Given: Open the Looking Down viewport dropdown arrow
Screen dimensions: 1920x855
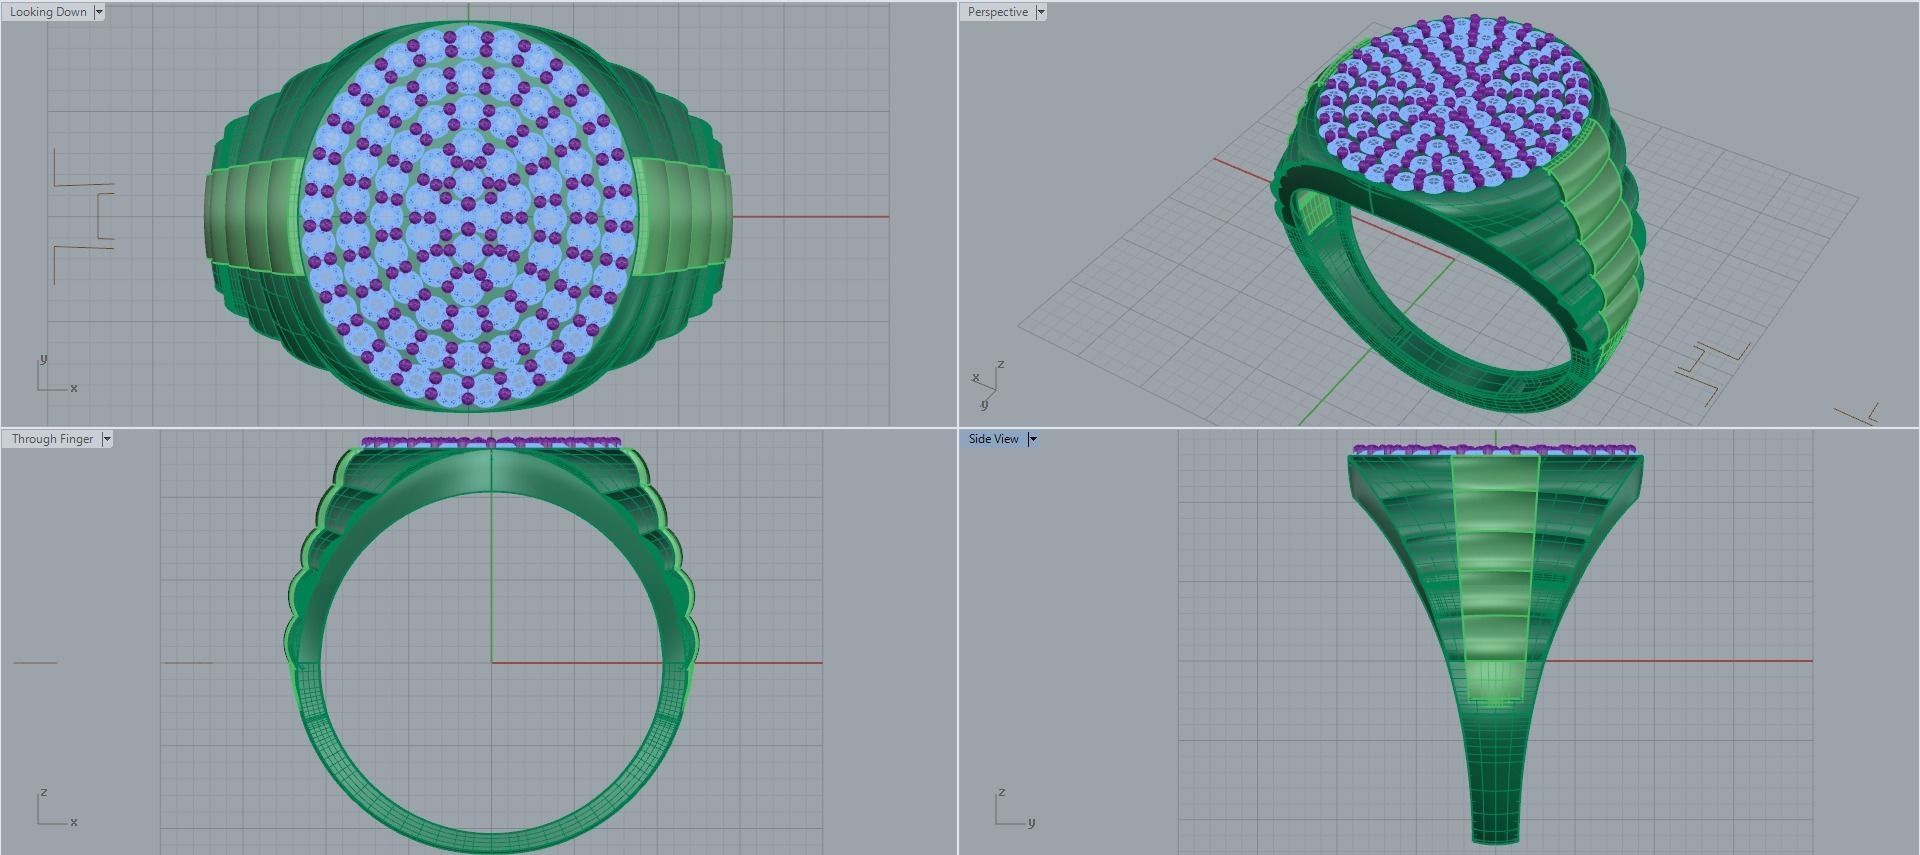Looking at the screenshot, I should tap(99, 12).
